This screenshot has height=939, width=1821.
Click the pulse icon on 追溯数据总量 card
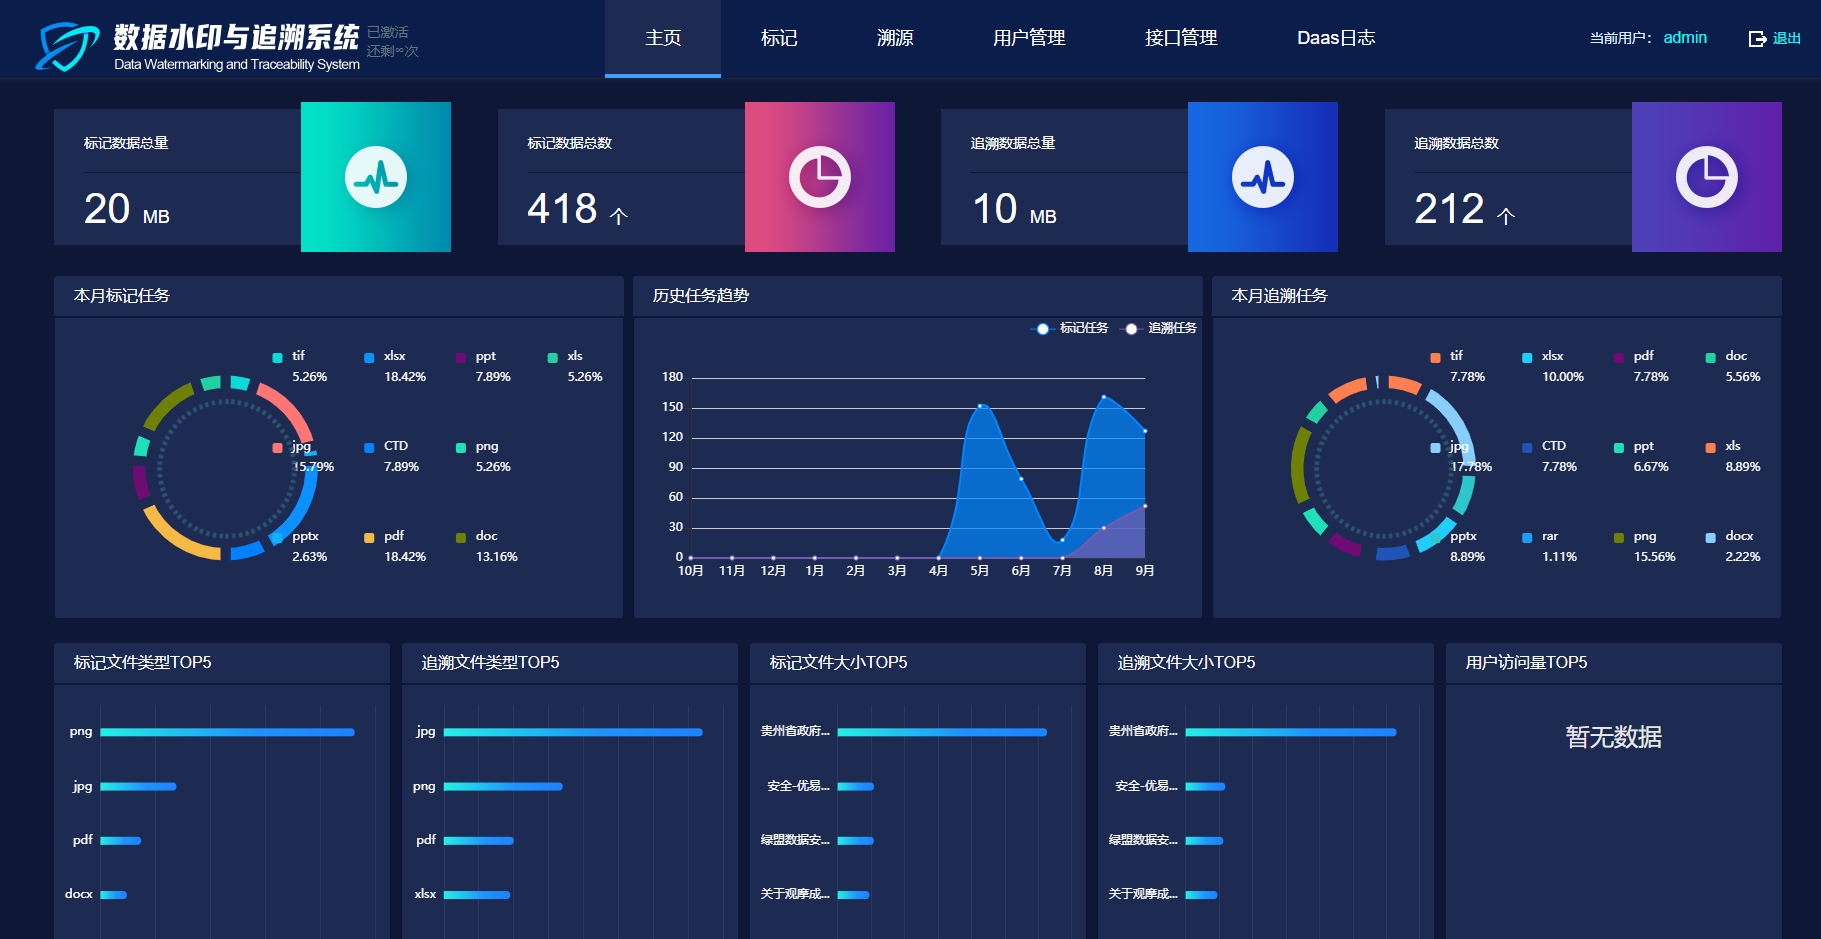(1262, 177)
